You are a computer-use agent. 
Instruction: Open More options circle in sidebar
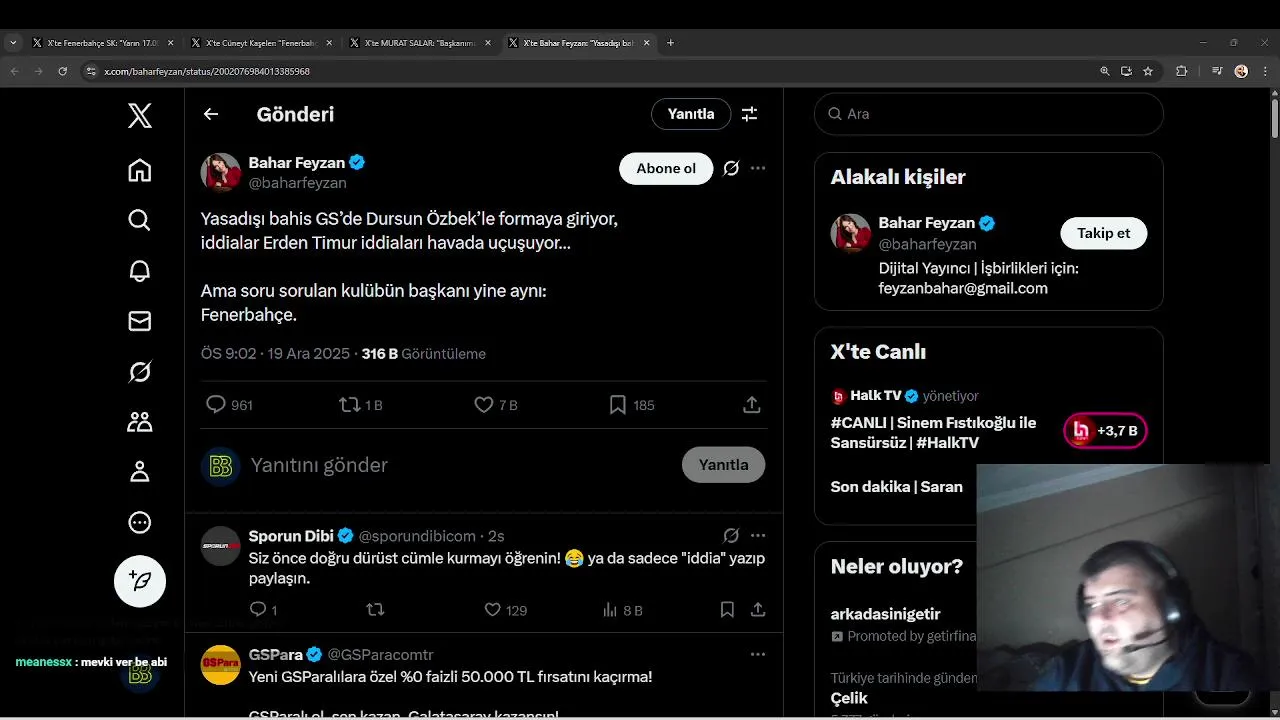point(140,522)
